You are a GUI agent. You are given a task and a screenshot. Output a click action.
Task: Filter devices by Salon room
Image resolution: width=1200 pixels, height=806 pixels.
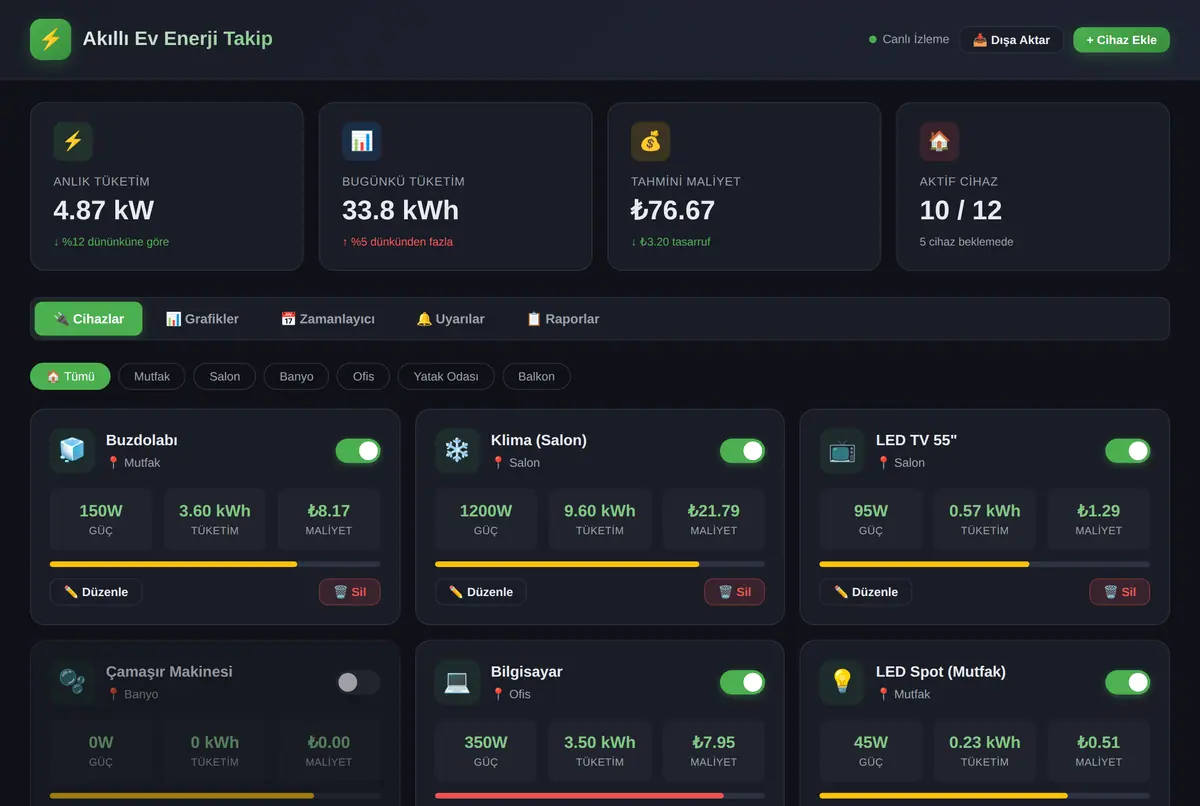(x=225, y=376)
